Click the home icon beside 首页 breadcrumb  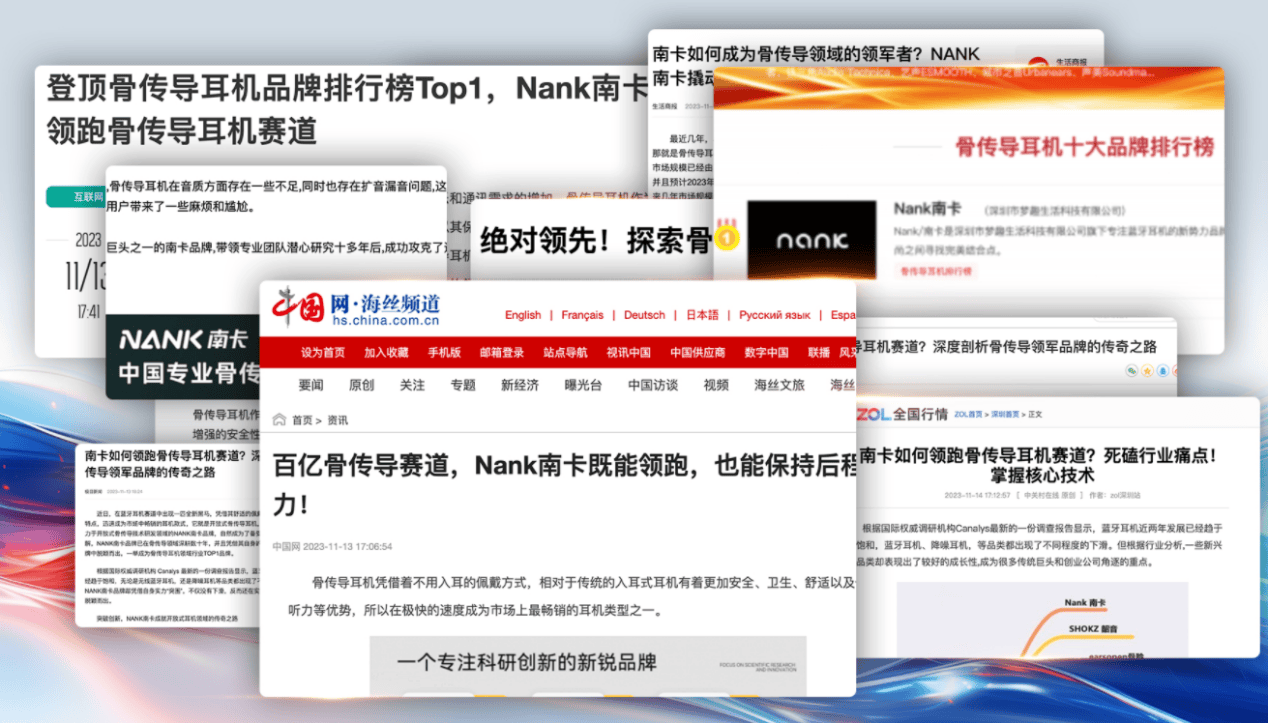tap(280, 420)
